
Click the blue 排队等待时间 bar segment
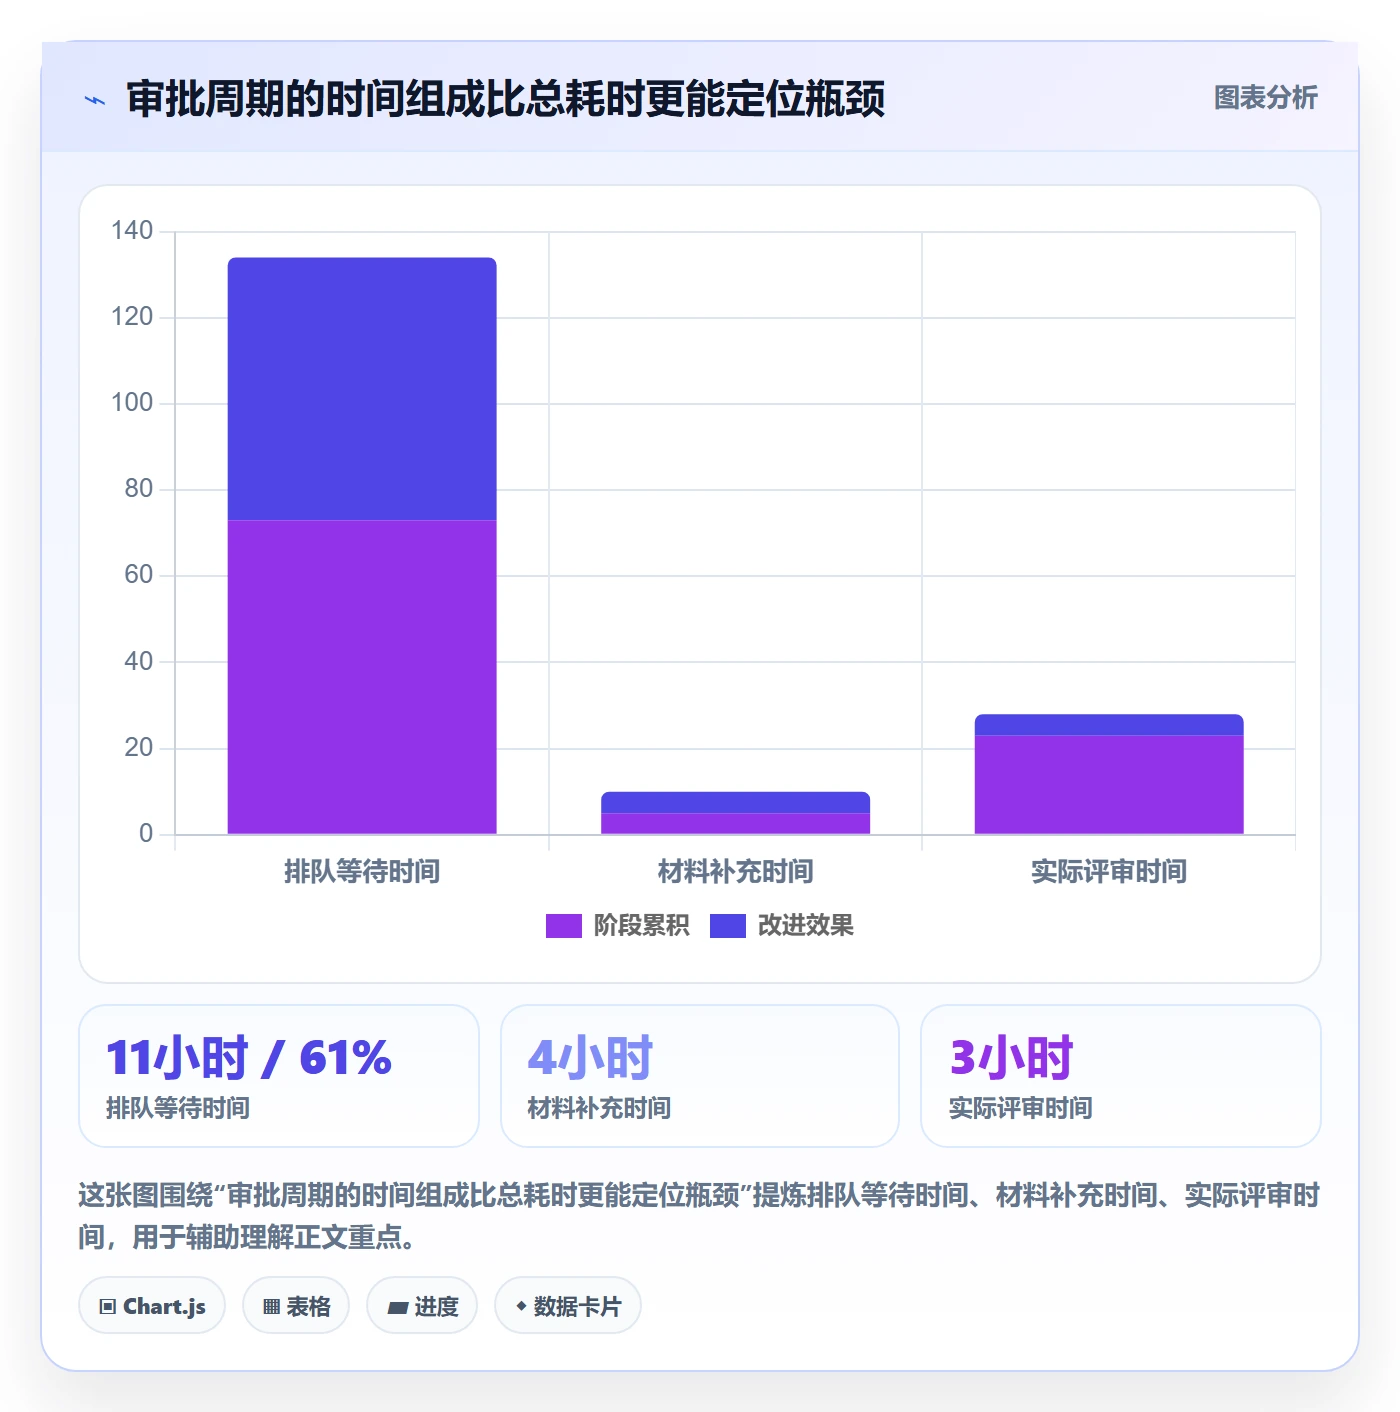[x=362, y=389]
